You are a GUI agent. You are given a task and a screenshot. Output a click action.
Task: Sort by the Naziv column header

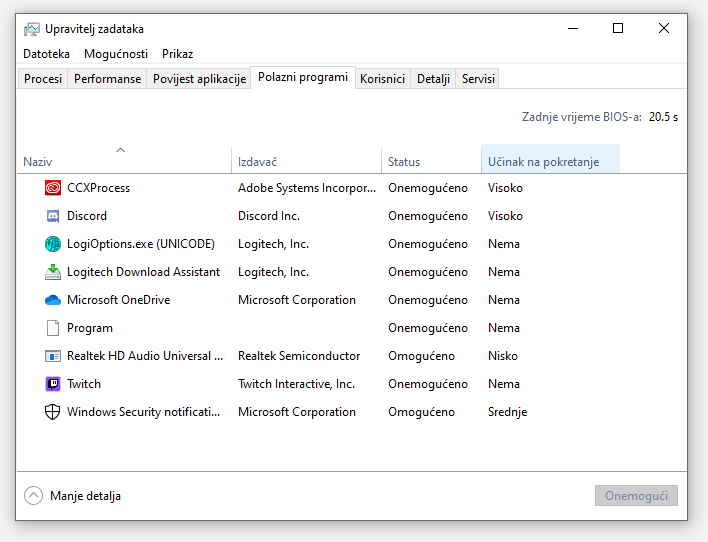pos(38,162)
